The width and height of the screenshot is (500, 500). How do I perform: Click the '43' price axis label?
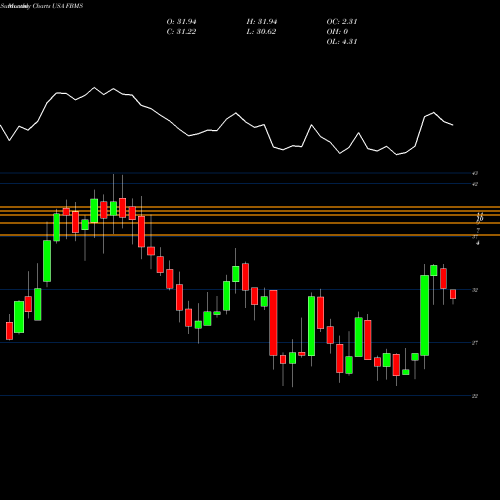click(475, 173)
